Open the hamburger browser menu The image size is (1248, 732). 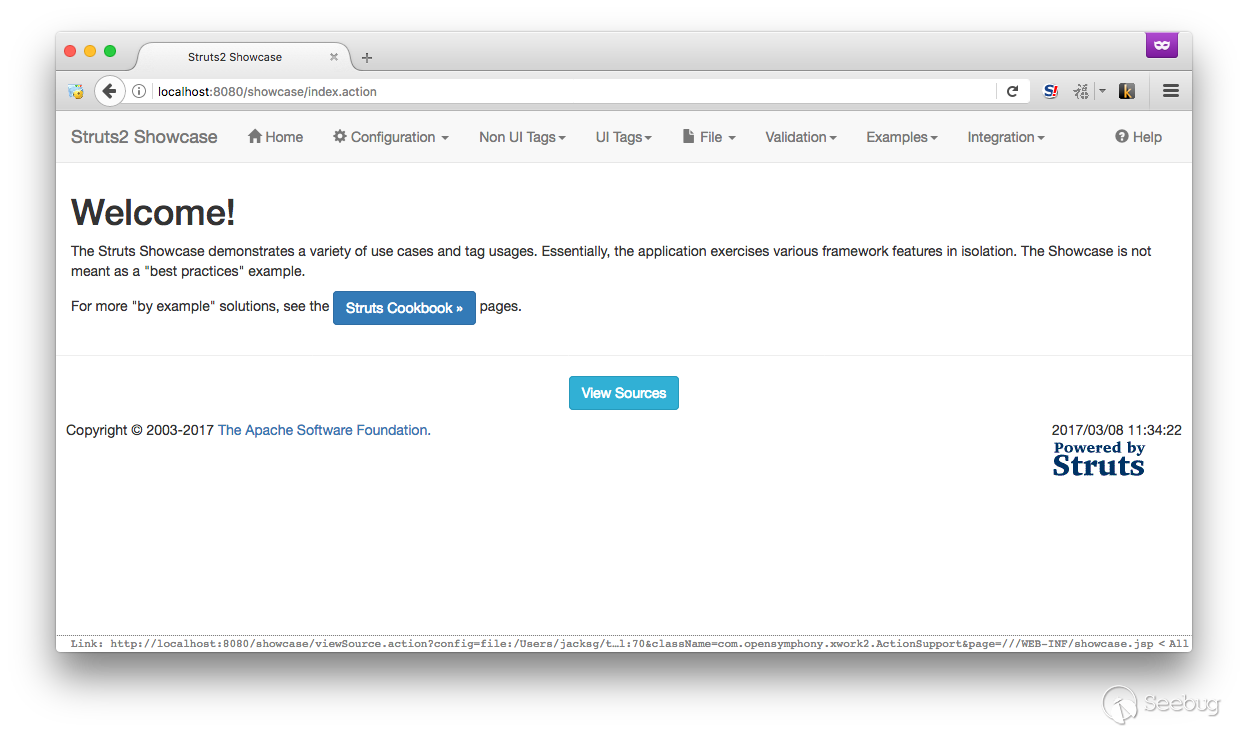tap(1171, 91)
